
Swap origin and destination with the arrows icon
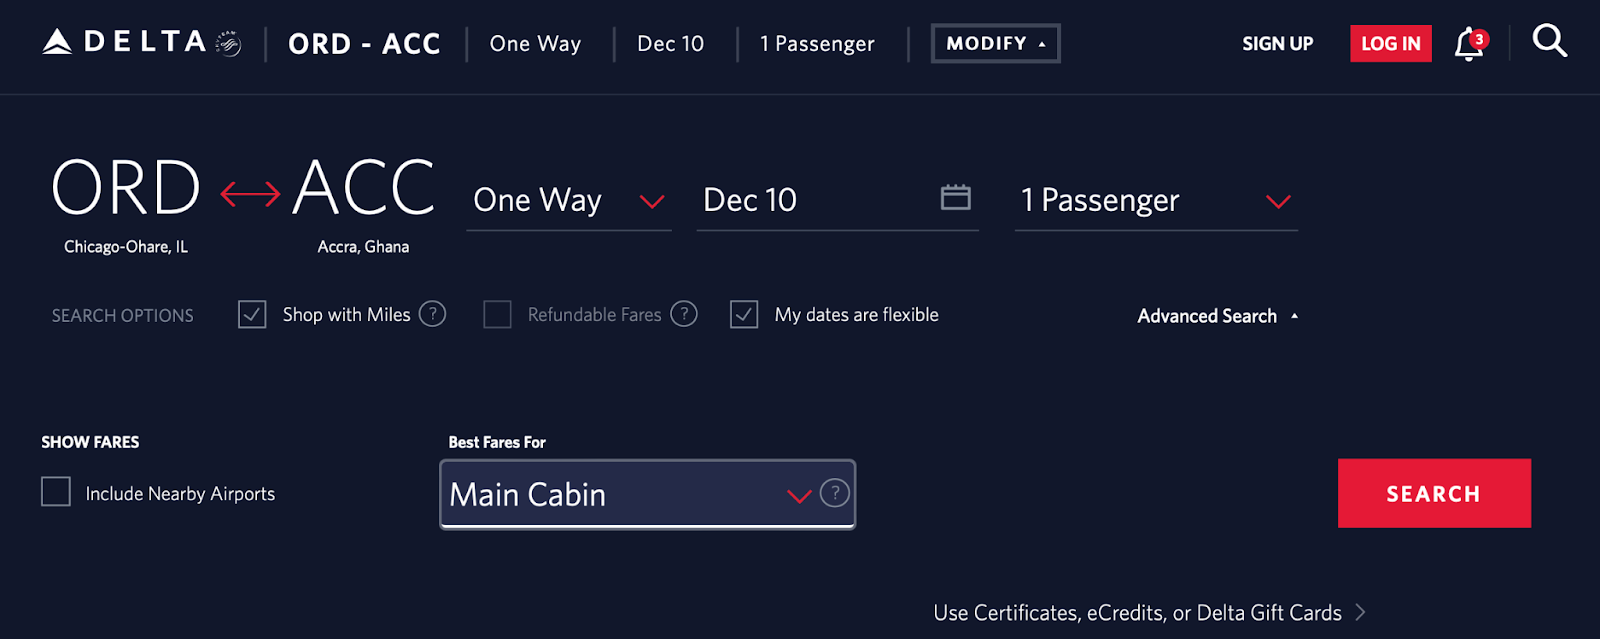(250, 193)
